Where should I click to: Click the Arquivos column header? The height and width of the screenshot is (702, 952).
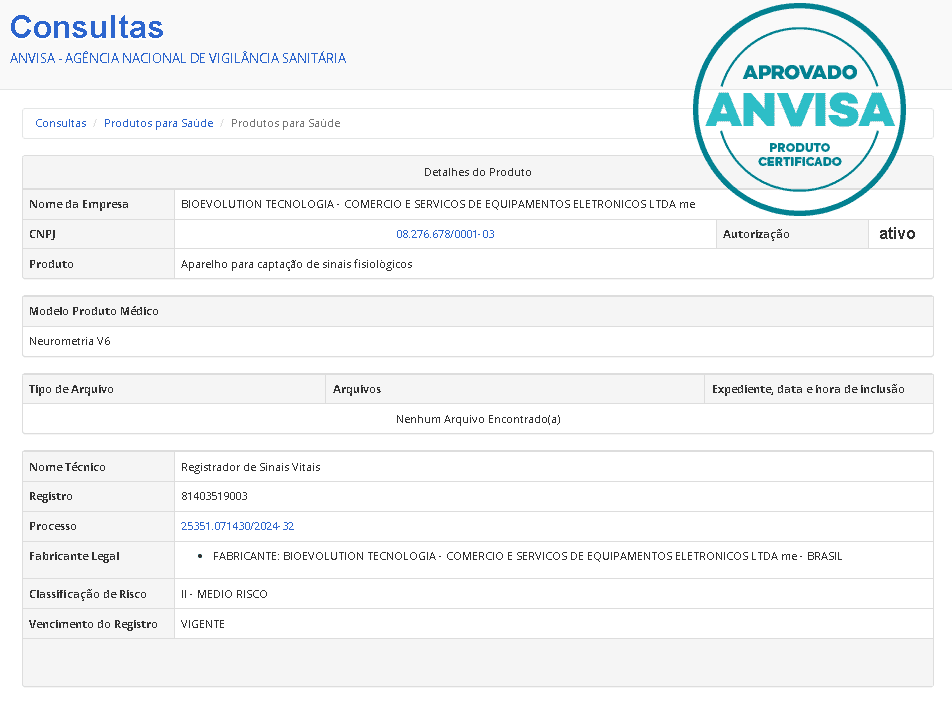pos(357,389)
